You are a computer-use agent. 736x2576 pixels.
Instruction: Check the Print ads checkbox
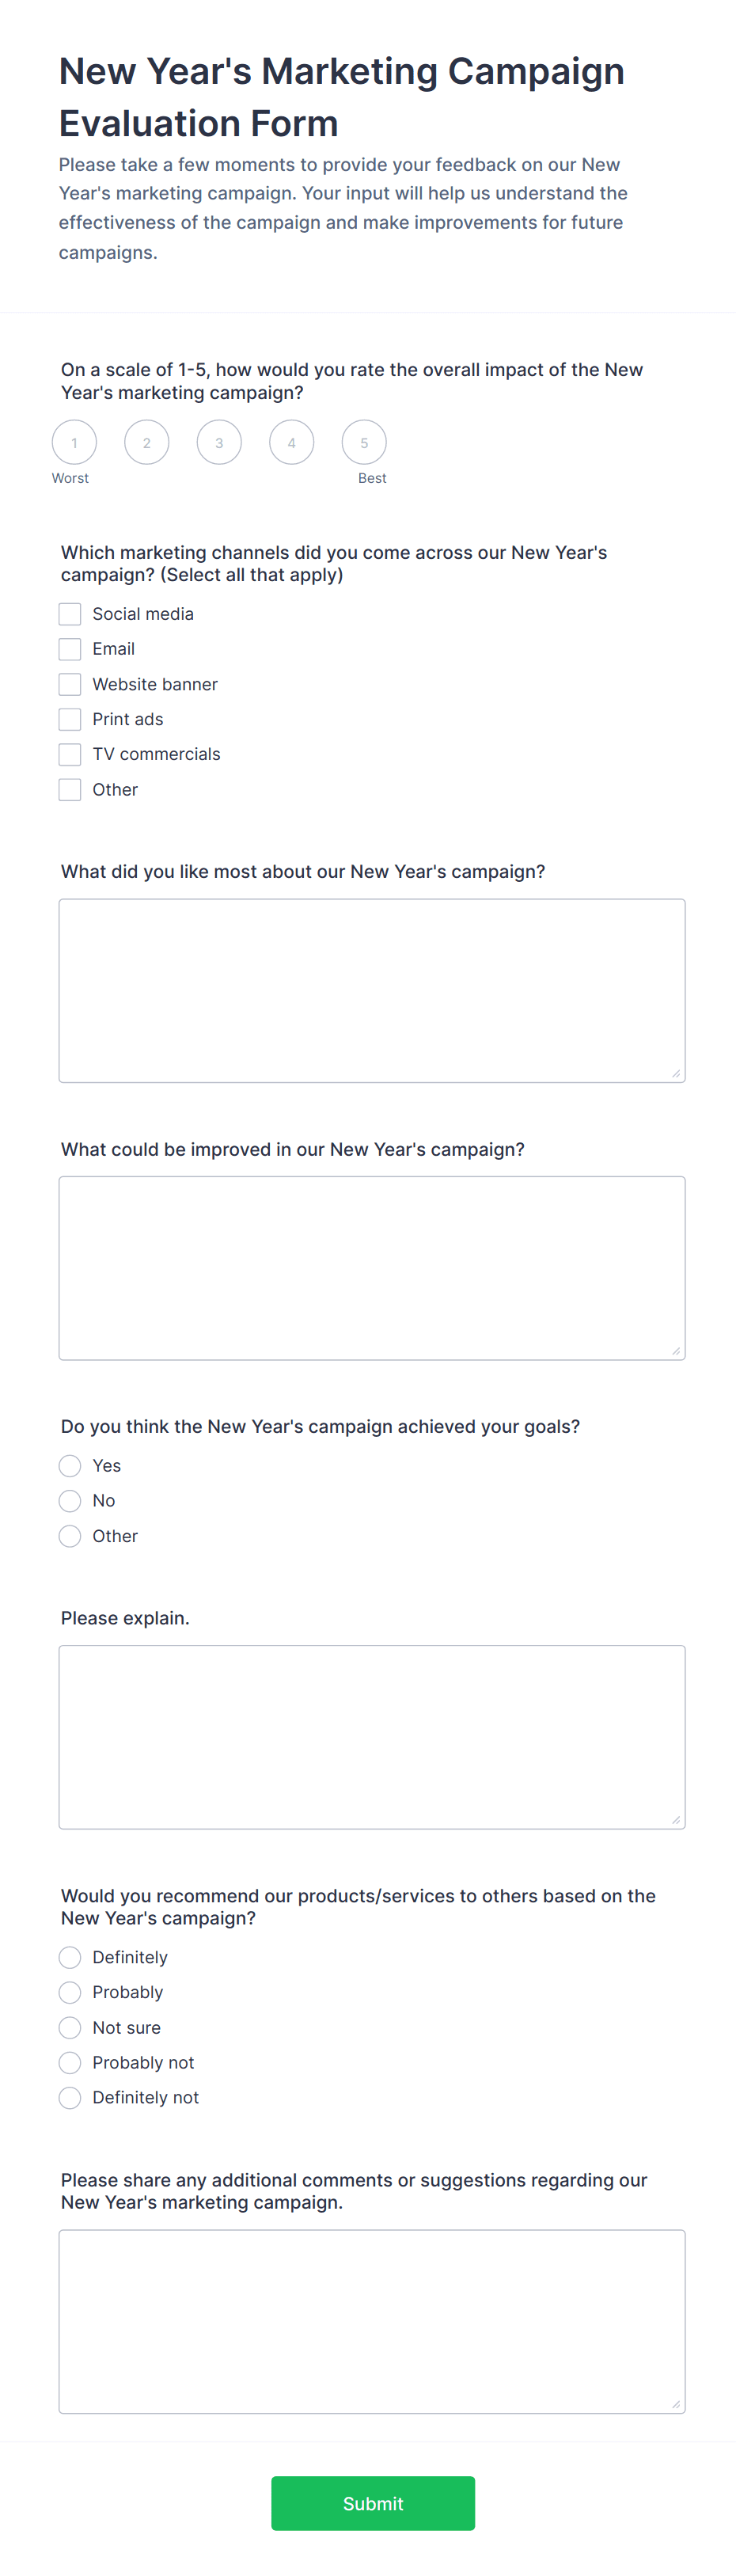[70, 719]
